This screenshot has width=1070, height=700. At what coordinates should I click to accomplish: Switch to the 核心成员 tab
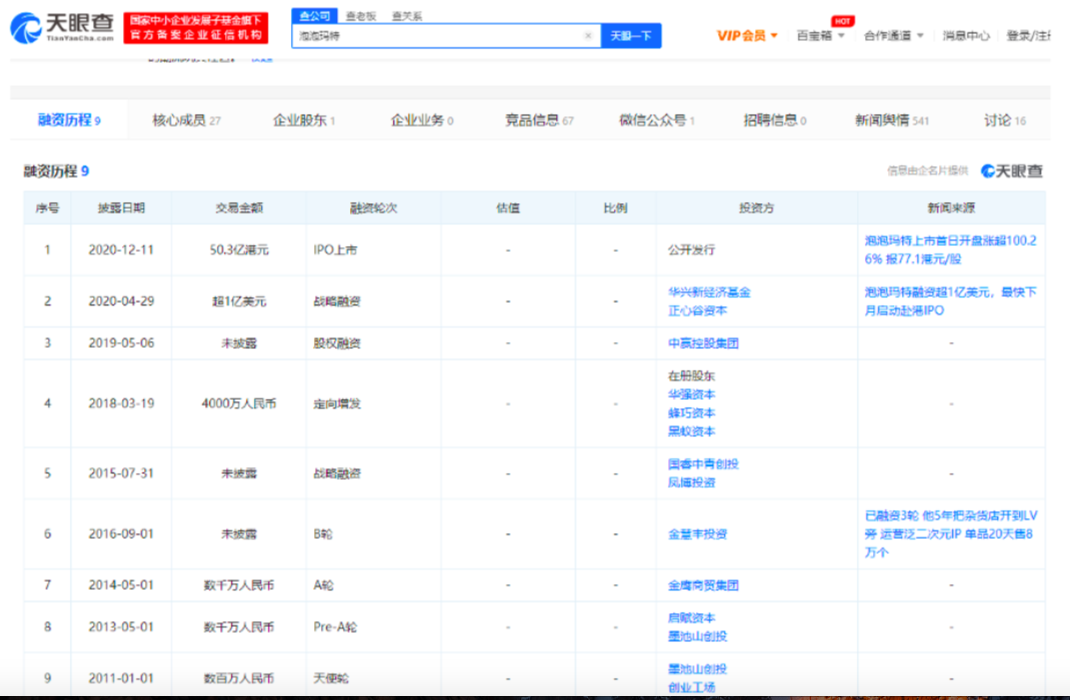coord(186,120)
